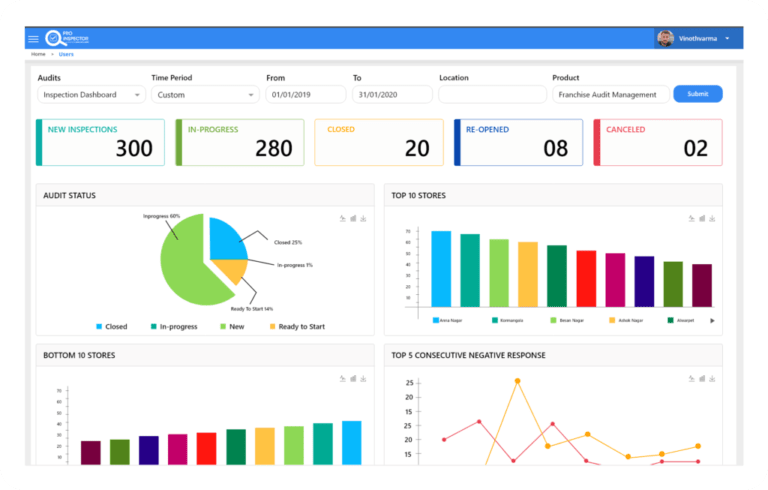Click the Location input field
This screenshot has width=768, height=490.
pos(492,95)
